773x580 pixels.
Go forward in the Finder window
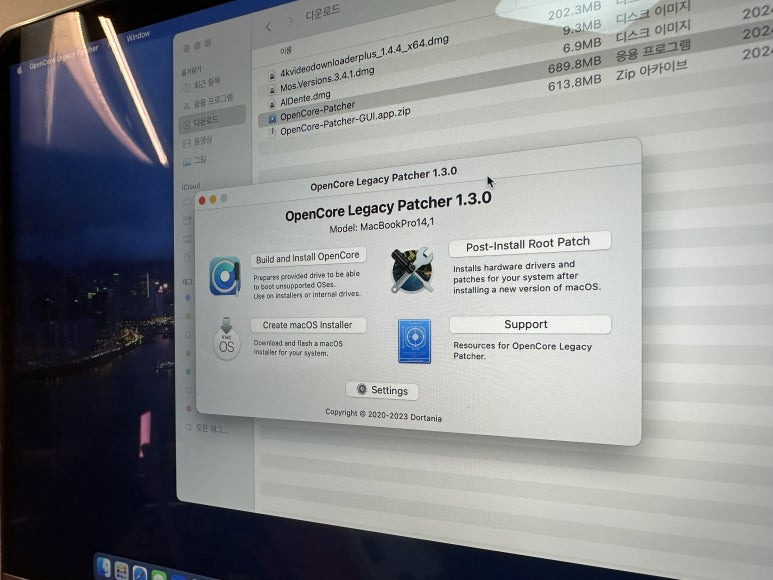tap(290, 21)
